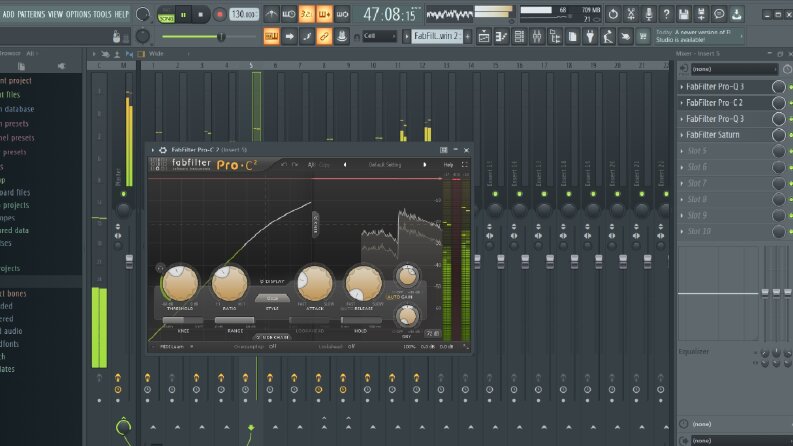Image resolution: width=793 pixels, height=446 pixels.
Task: Click the microphone recording icon
Action: coord(648,14)
